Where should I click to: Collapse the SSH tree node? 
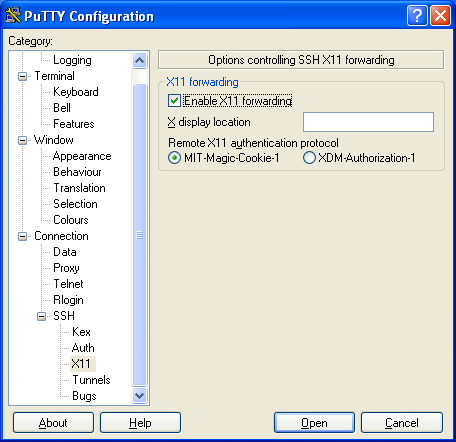(x=41, y=316)
